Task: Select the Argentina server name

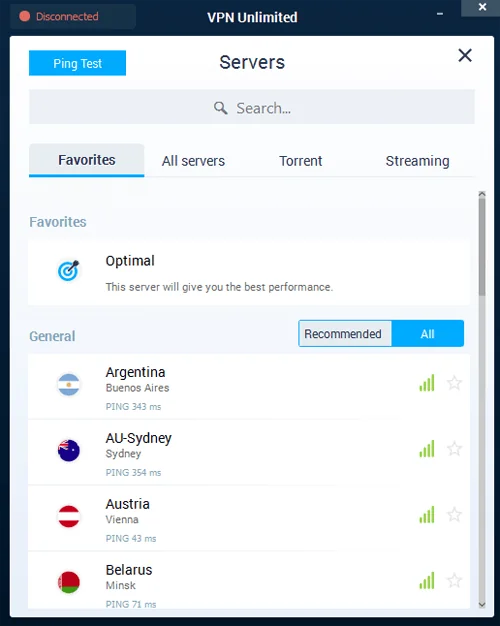Action: click(135, 372)
